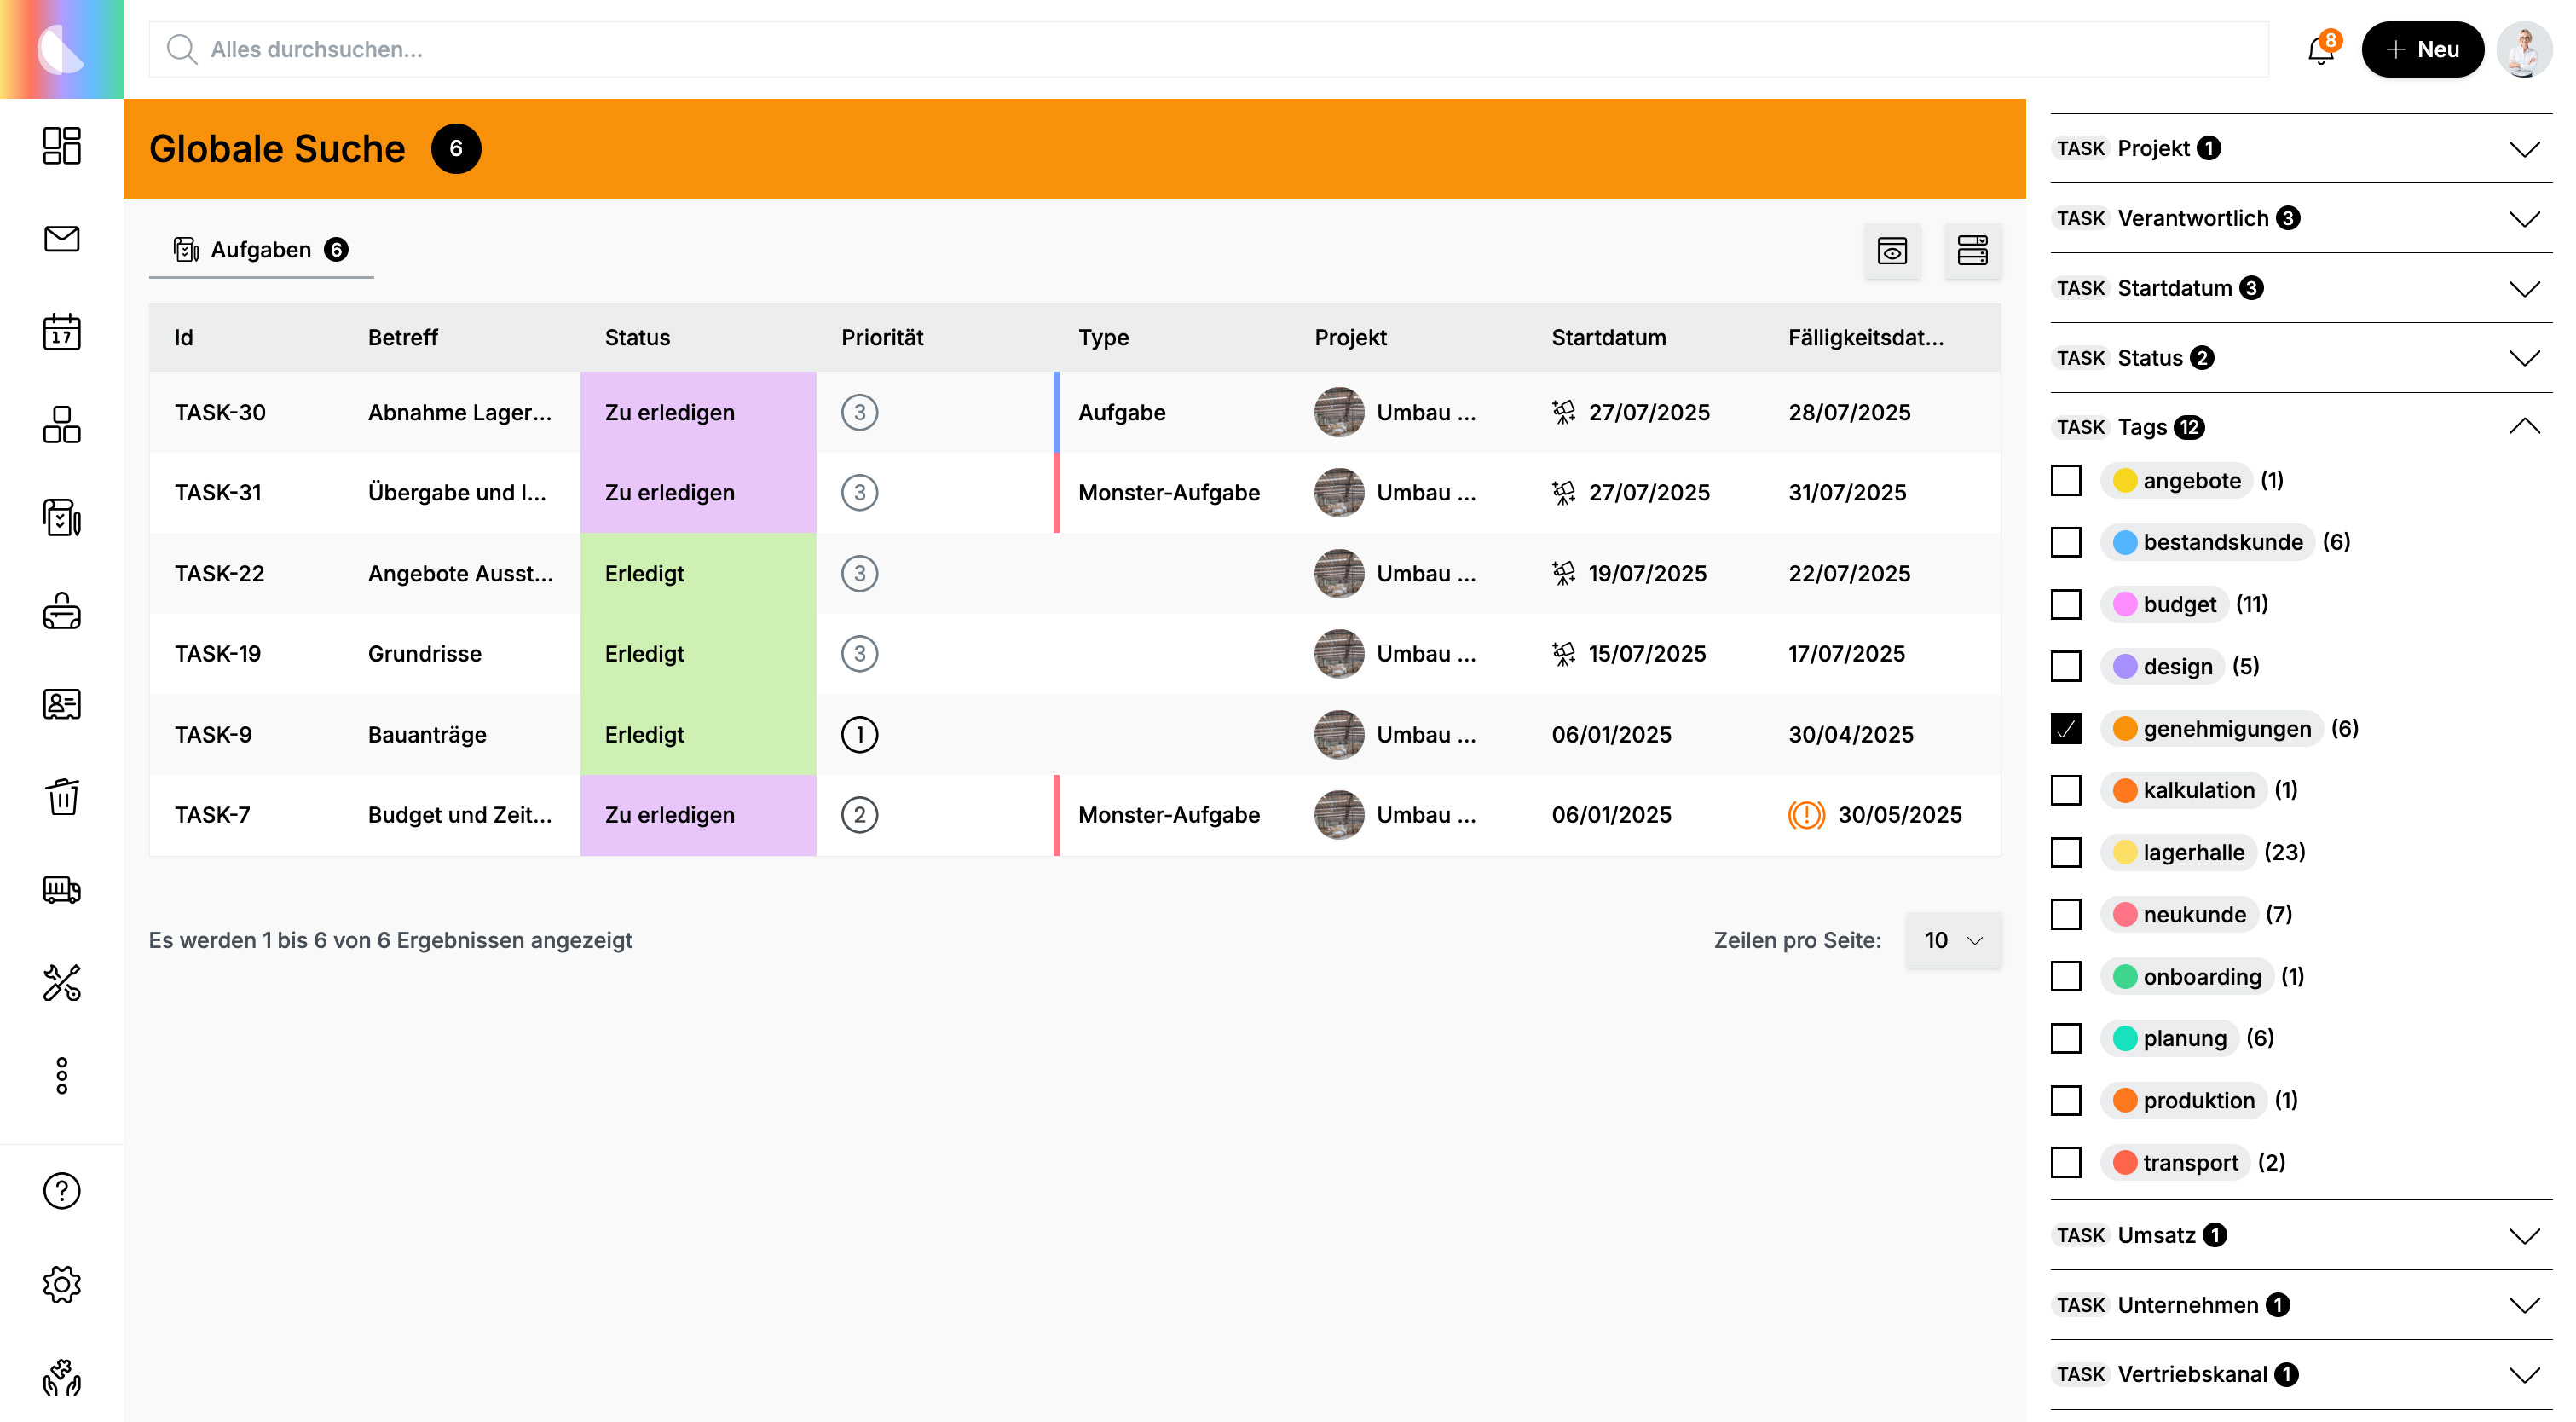Image resolution: width=2576 pixels, height=1422 pixels.
Task: Open the calendar icon in sidebar
Action: pos(62,332)
